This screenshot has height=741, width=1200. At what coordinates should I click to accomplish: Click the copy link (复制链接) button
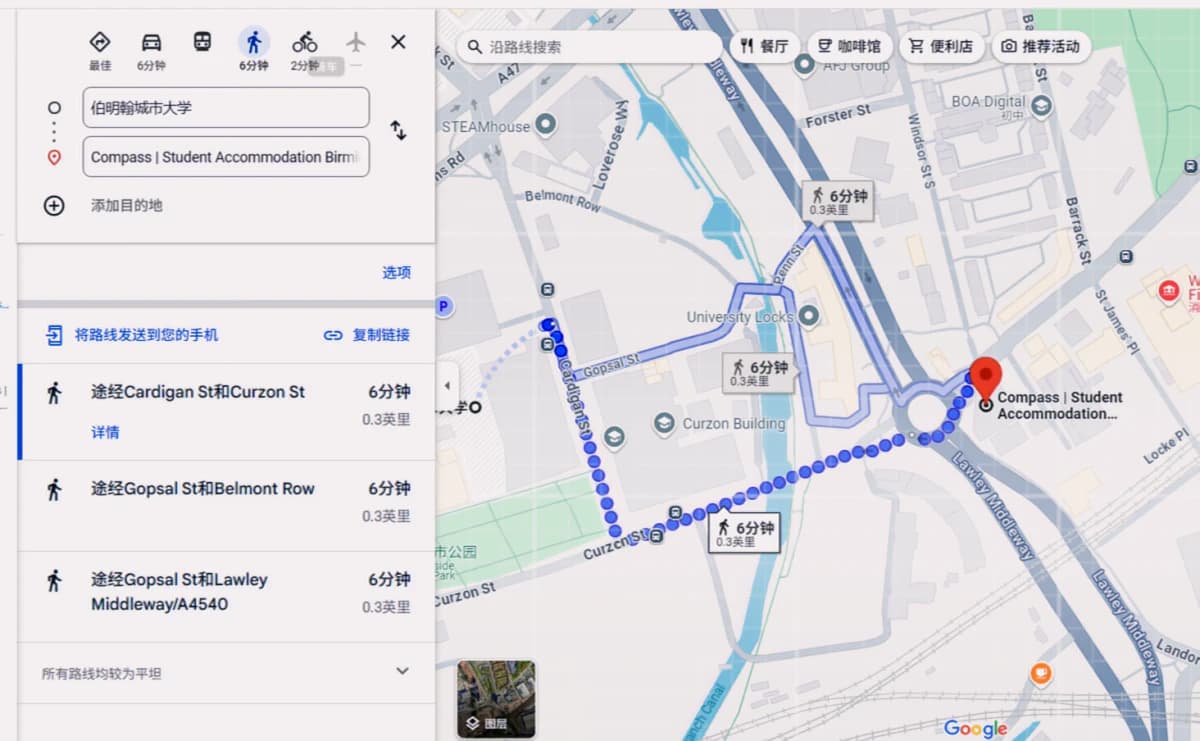(x=367, y=335)
